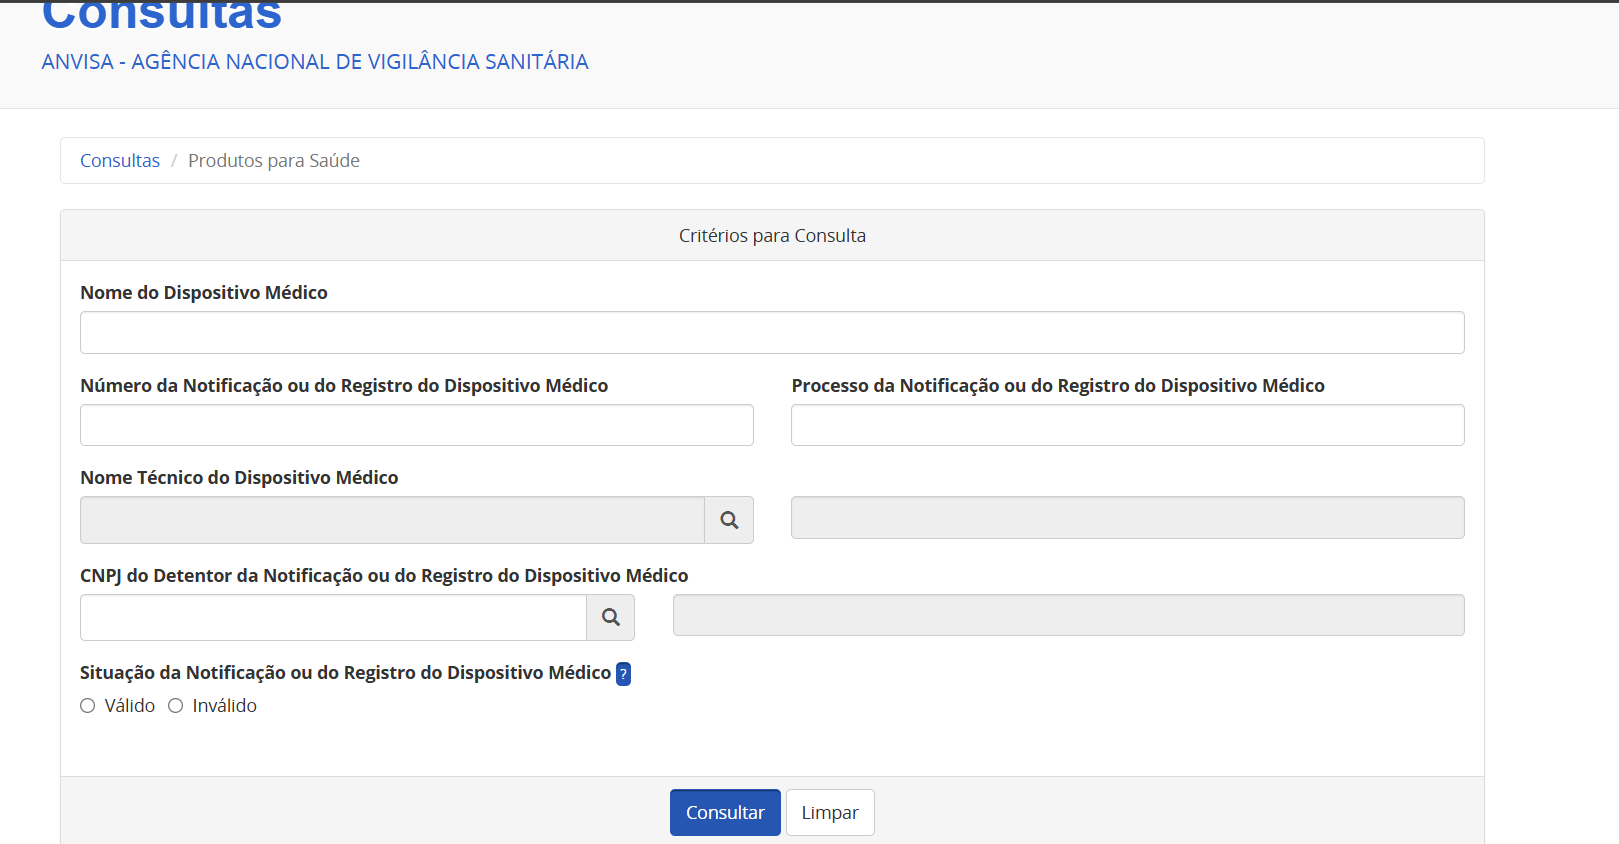Click the Produtos para Saúde breadcrumb item
The height and width of the screenshot is (844, 1619).
point(273,161)
